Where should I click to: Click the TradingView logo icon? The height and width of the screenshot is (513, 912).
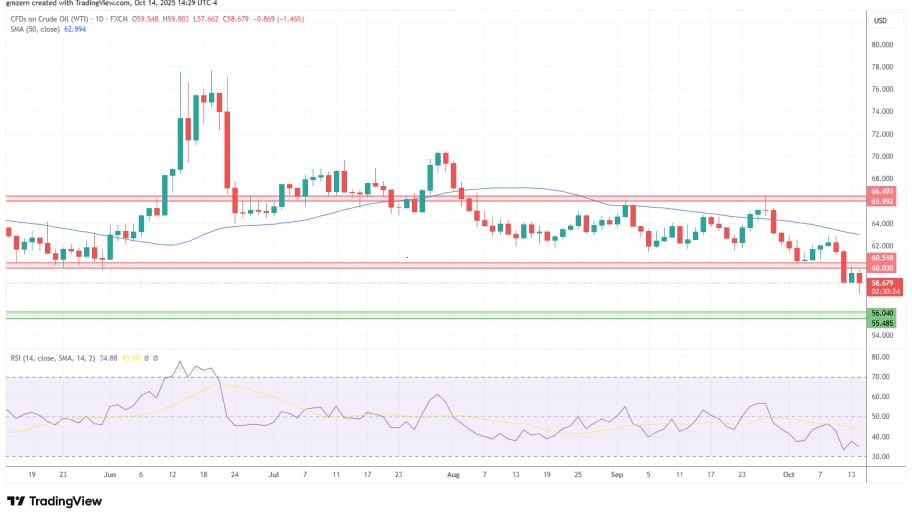(x=16, y=501)
